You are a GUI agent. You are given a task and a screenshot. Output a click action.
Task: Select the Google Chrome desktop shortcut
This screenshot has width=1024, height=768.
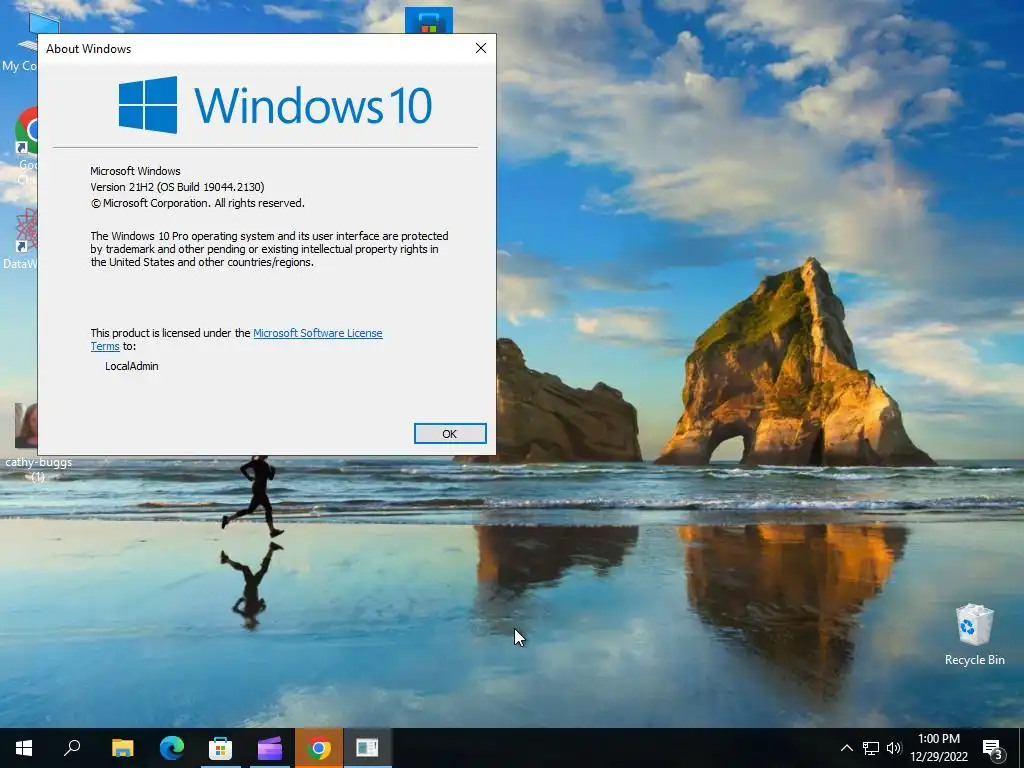click(x=26, y=145)
